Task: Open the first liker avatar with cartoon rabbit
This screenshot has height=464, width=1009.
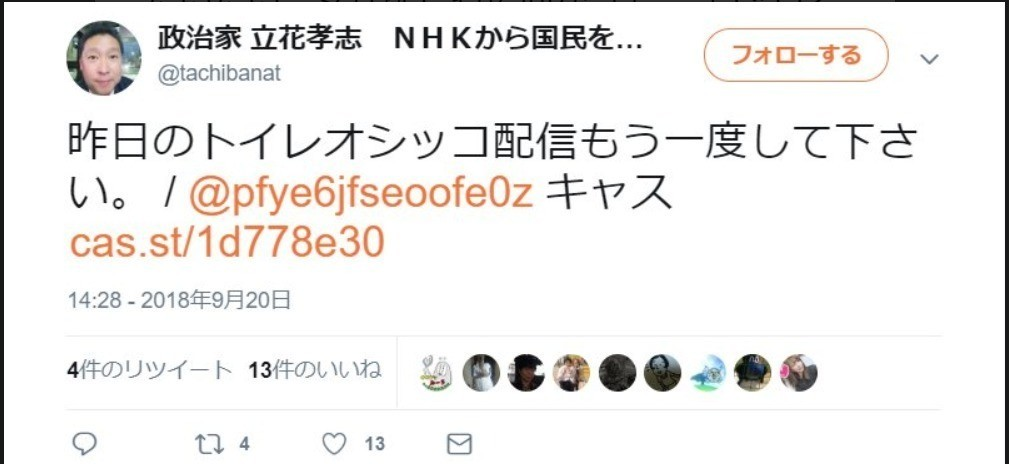Action: coord(436,373)
